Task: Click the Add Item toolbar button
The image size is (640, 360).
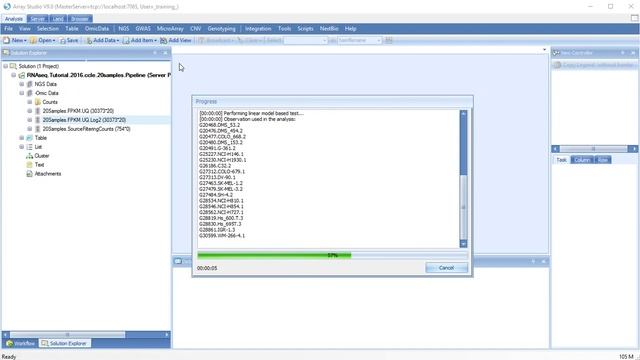Action: (x=140, y=40)
